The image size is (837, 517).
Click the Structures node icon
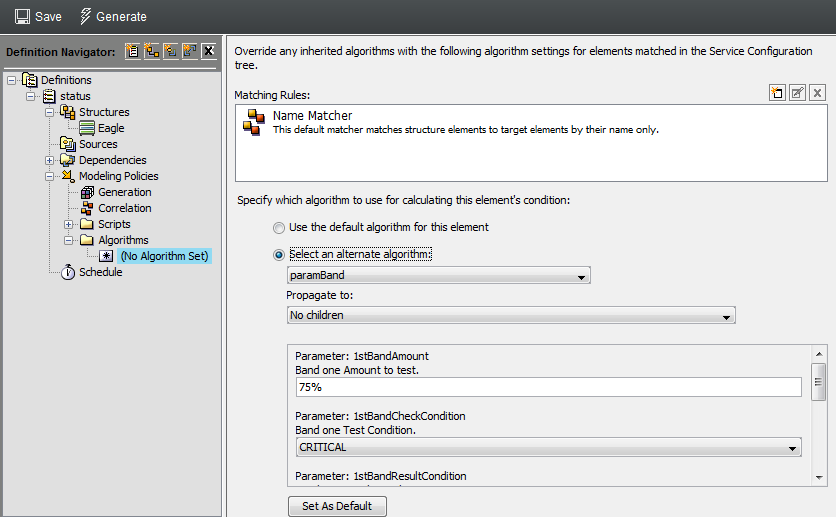[x=68, y=112]
